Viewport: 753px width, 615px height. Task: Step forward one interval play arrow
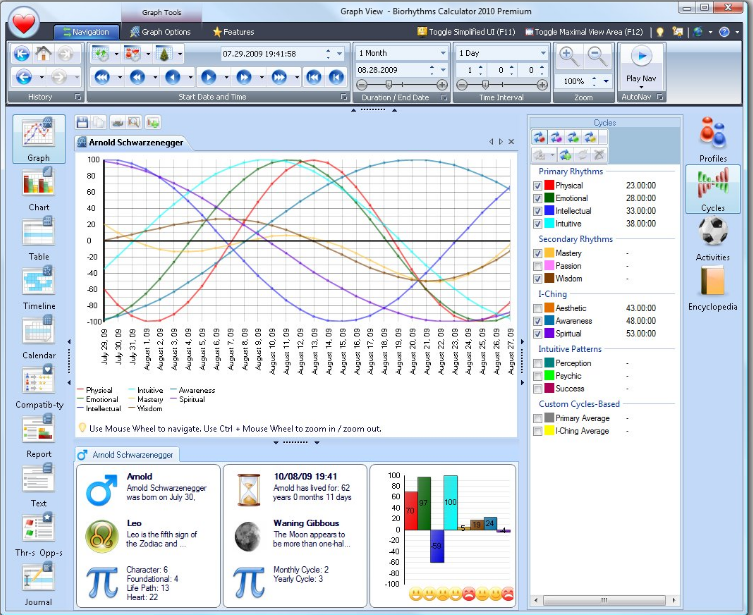pos(208,77)
